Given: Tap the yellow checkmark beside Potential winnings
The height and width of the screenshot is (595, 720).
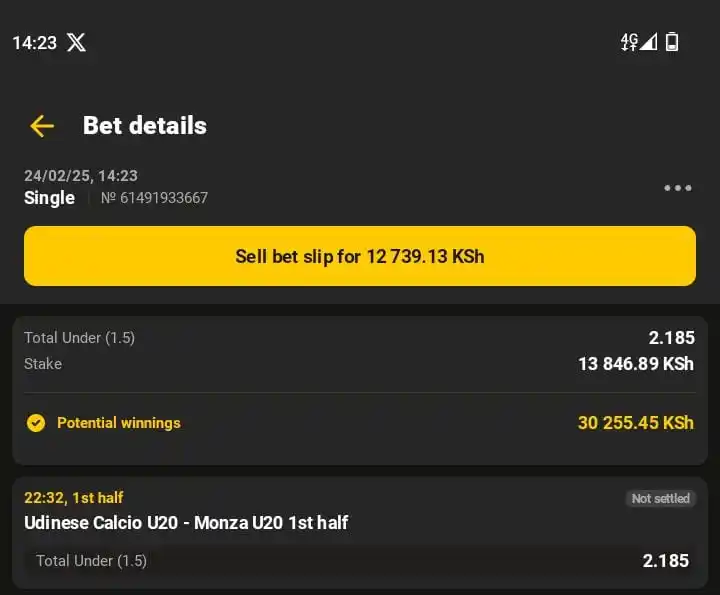Looking at the screenshot, I should tap(36, 423).
